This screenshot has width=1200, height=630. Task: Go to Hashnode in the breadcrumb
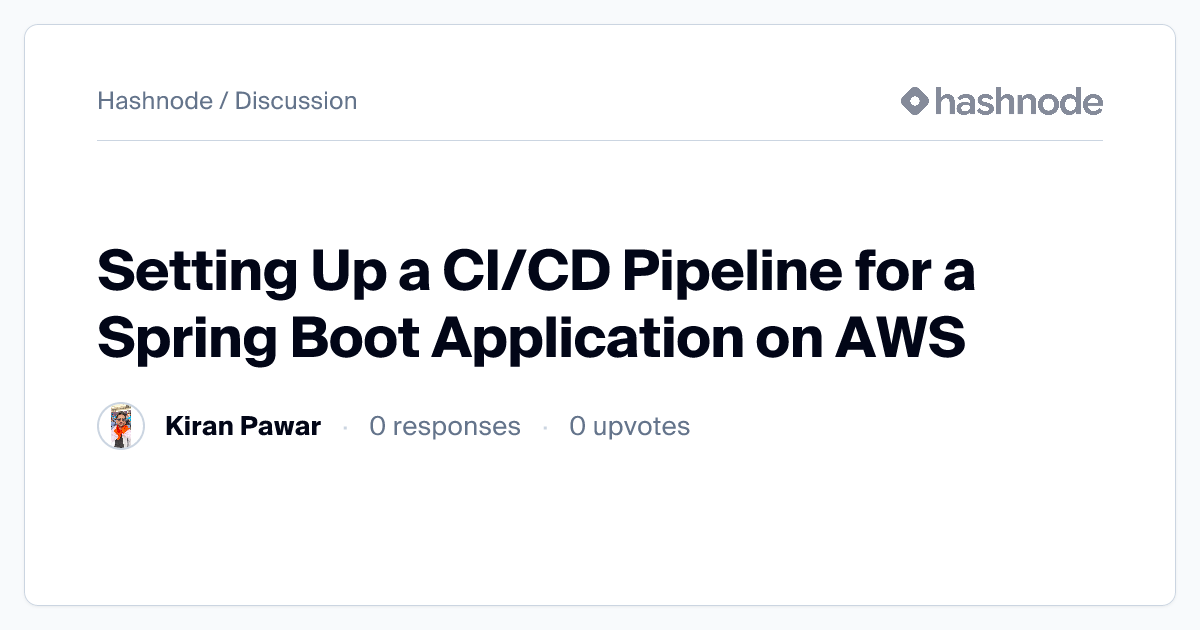(x=154, y=101)
